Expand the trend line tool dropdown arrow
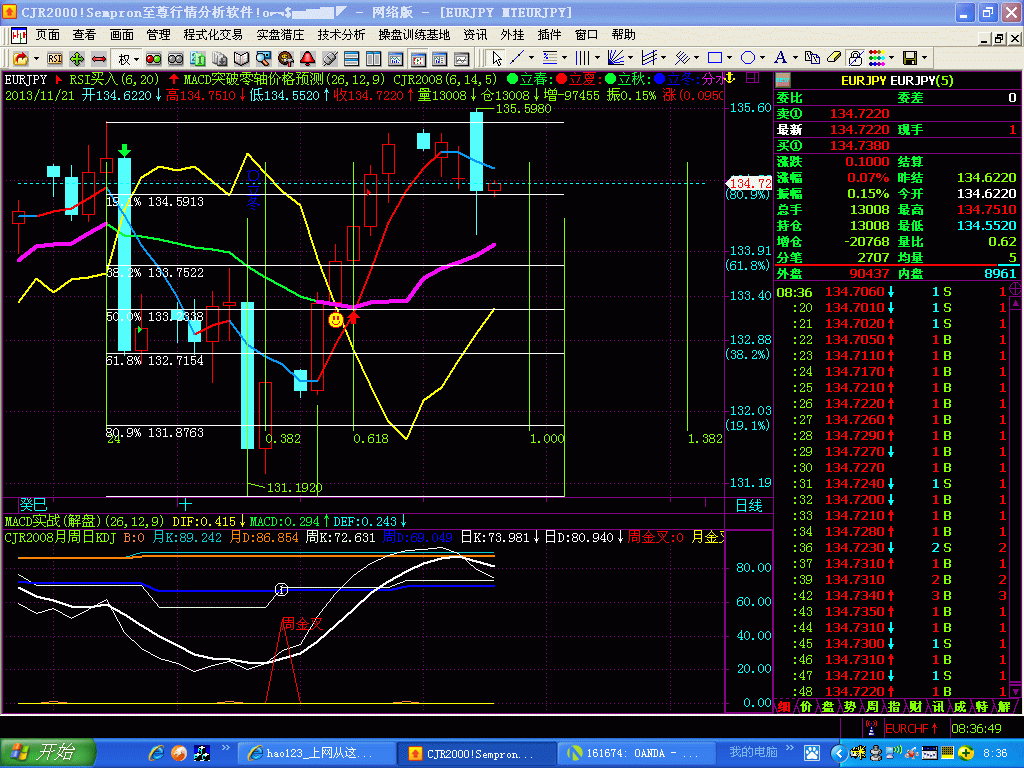The image size is (1024, 768). (x=531, y=59)
